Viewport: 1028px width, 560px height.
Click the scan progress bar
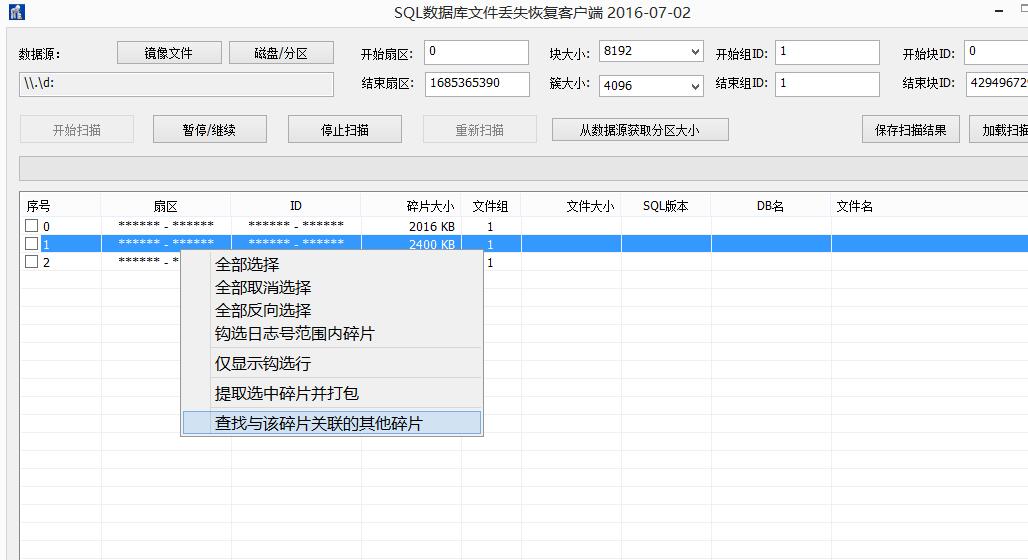(523, 169)
